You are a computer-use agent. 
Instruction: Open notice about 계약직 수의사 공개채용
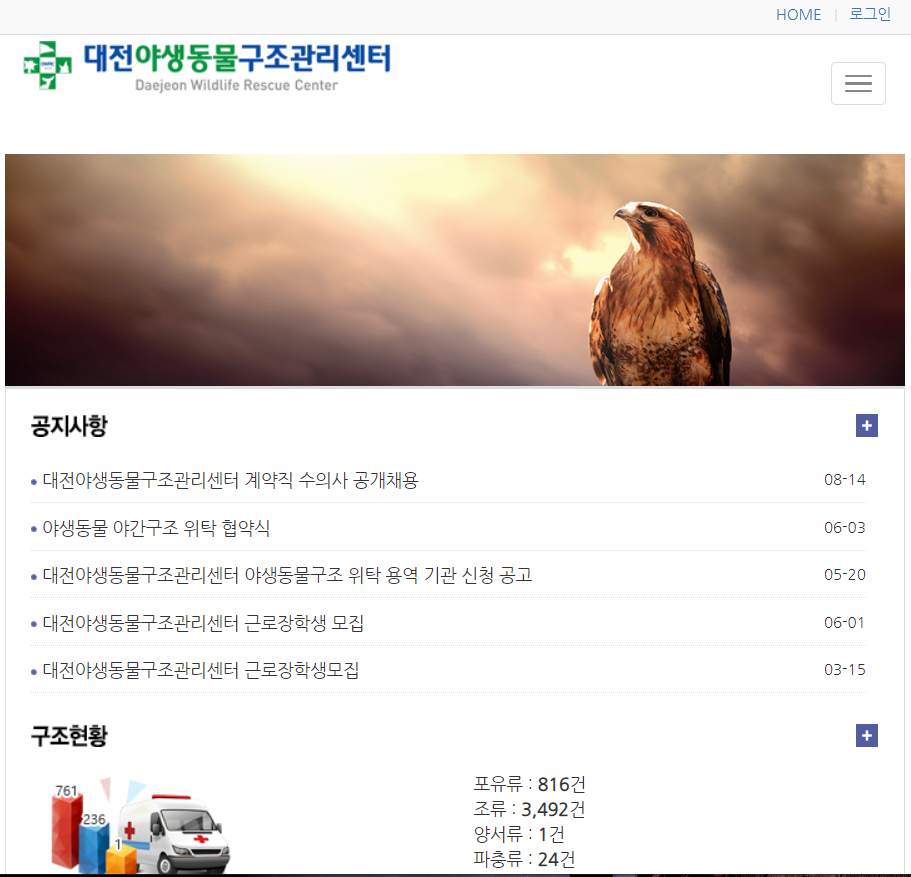coord(231,480)
